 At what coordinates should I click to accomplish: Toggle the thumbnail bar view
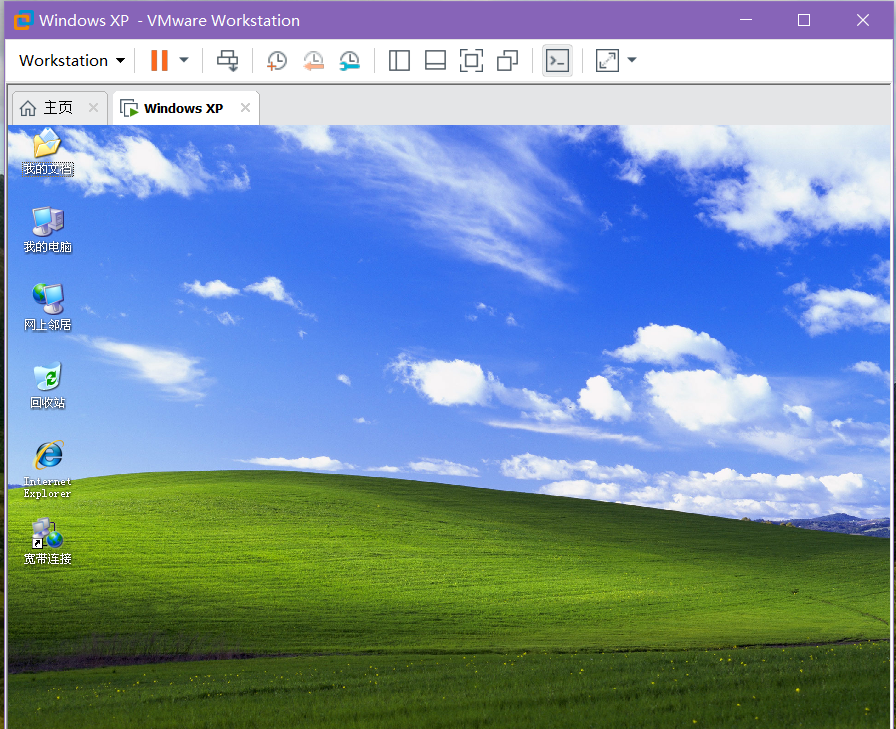click(435, 61)
